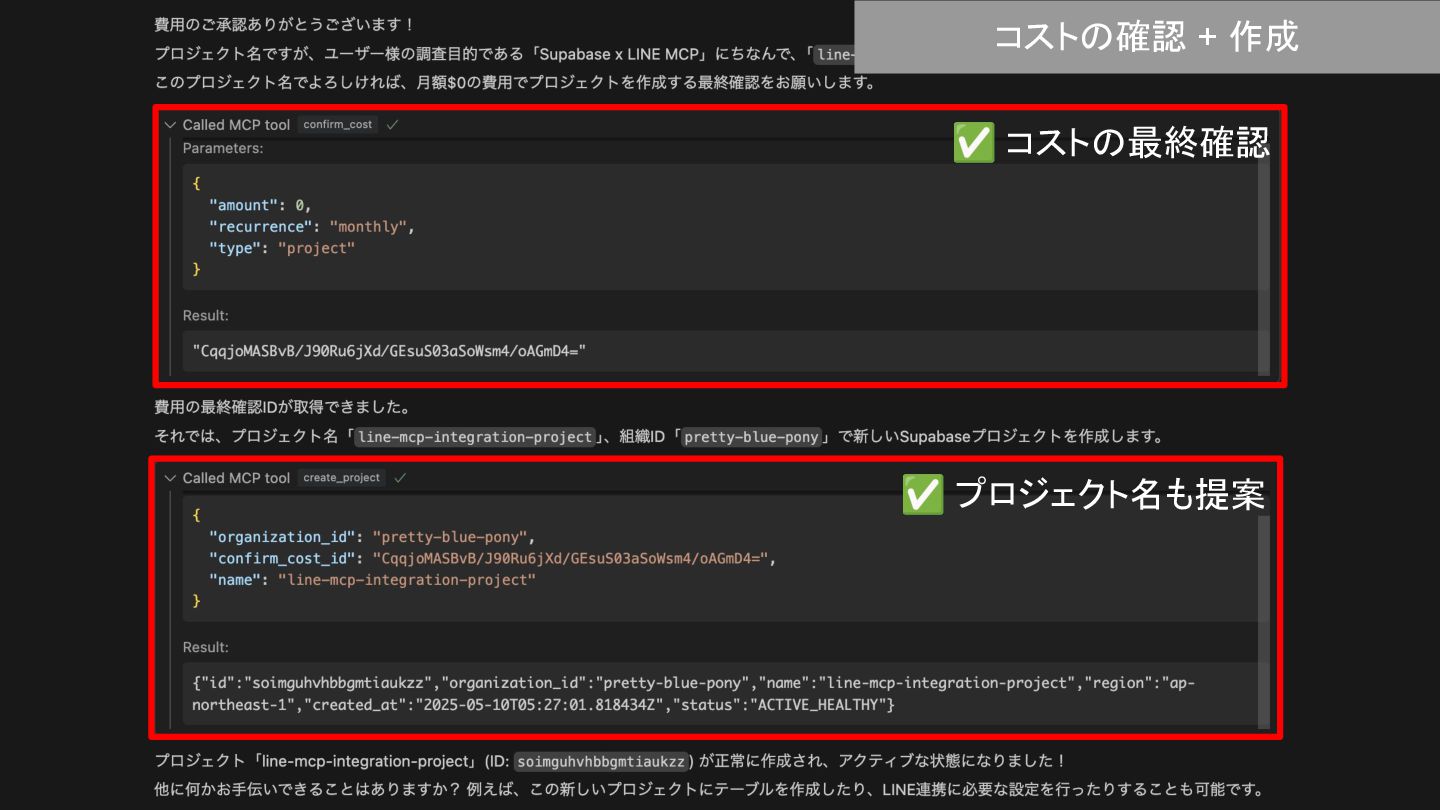Viewport: 1440px width, 810px height.
Task: Select the confirm_cost result string CqqjoMASBvB
Action: point(388,350)
